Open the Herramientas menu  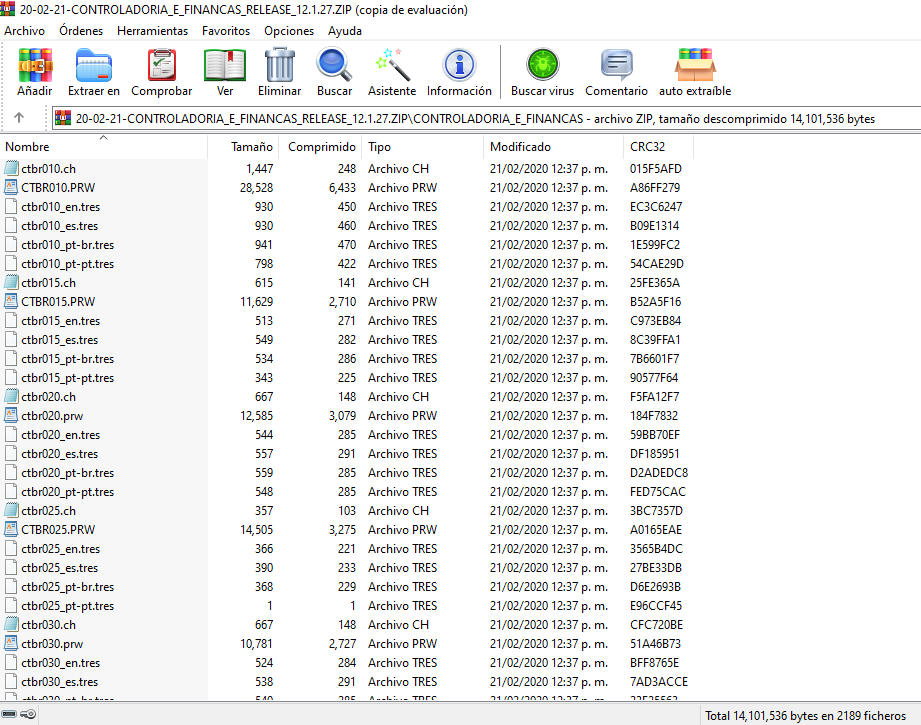point(152,31)
